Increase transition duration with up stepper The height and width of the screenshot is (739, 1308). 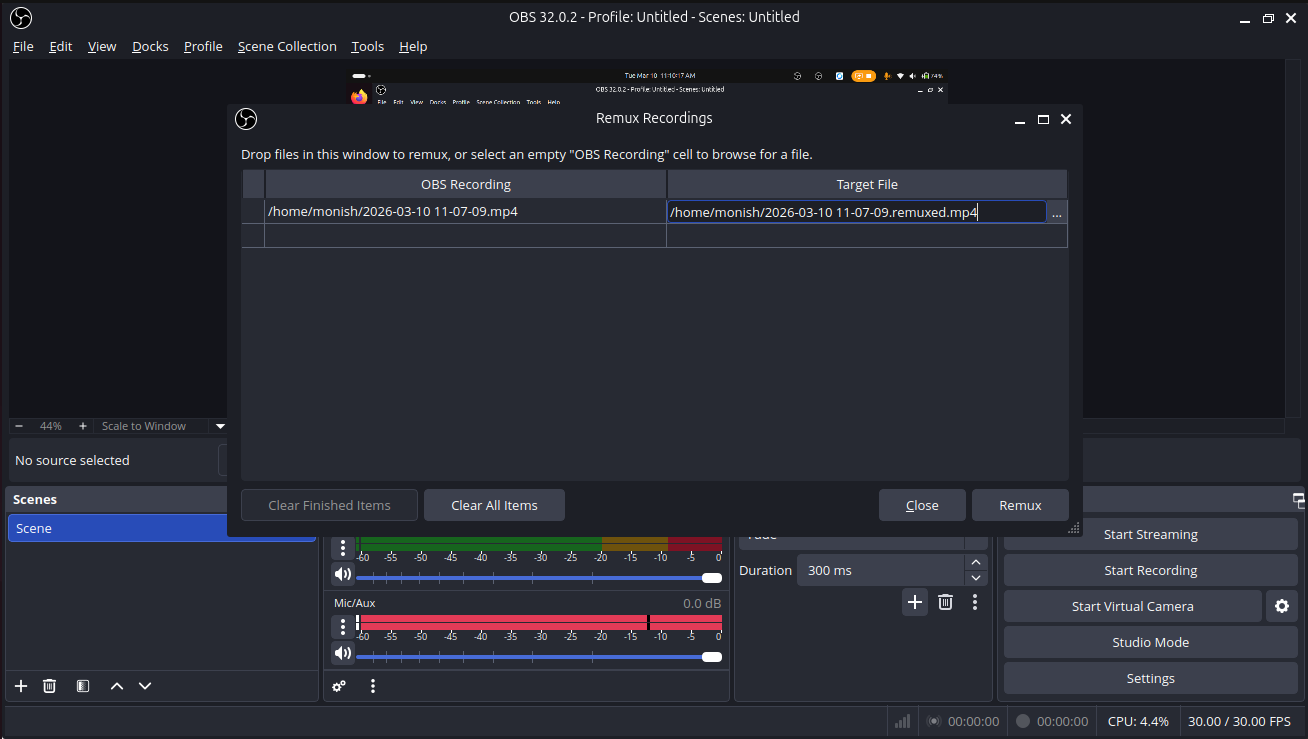point(975,563)
